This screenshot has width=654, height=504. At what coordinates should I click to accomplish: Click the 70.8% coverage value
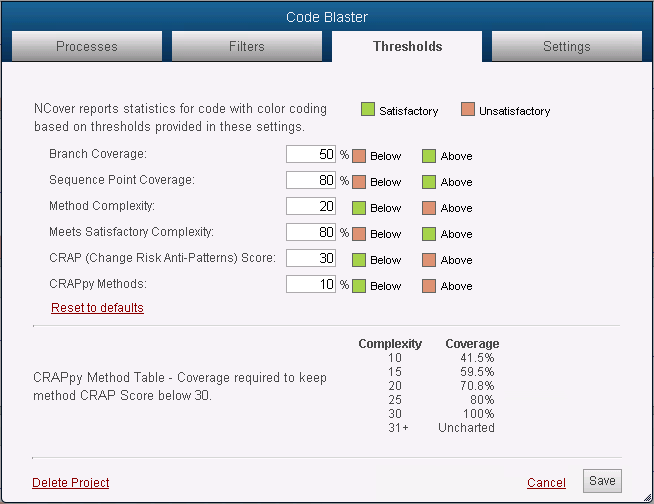[x=477, y=386]
